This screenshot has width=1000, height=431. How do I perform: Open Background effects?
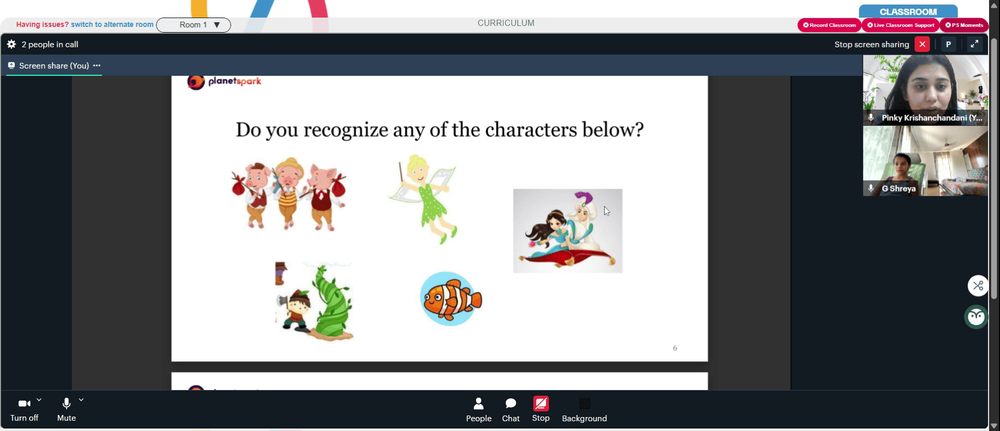584,410
